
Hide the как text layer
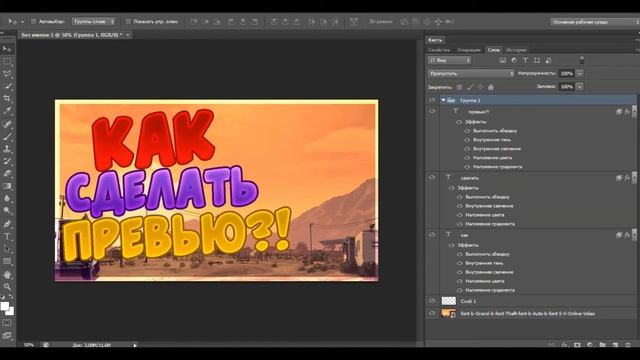coord(432,234)
